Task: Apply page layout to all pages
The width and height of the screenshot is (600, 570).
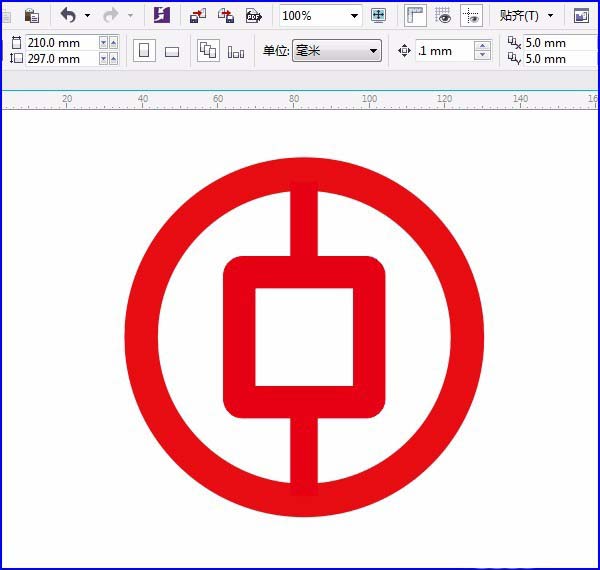Action: point(209,50)
